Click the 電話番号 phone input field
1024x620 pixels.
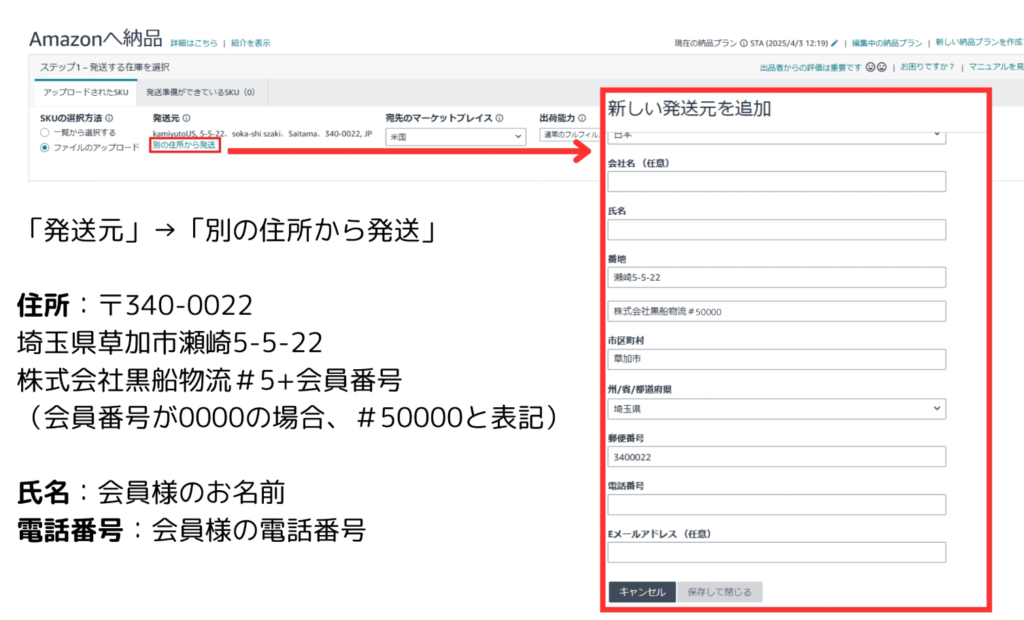coord(776,505)
